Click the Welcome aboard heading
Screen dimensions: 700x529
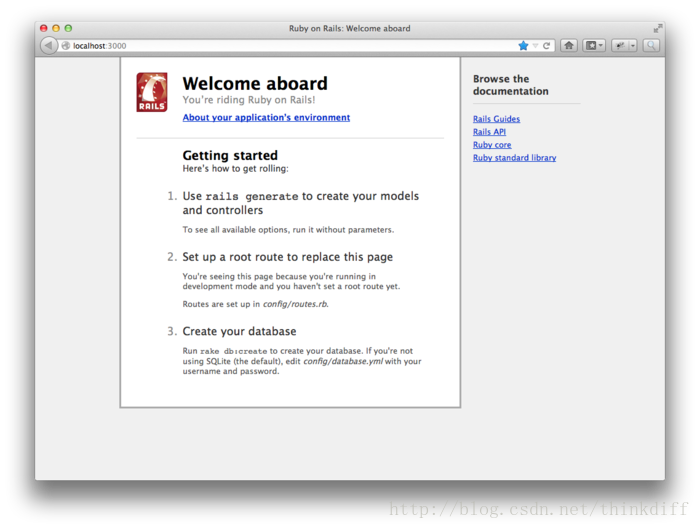coord(255,83)
